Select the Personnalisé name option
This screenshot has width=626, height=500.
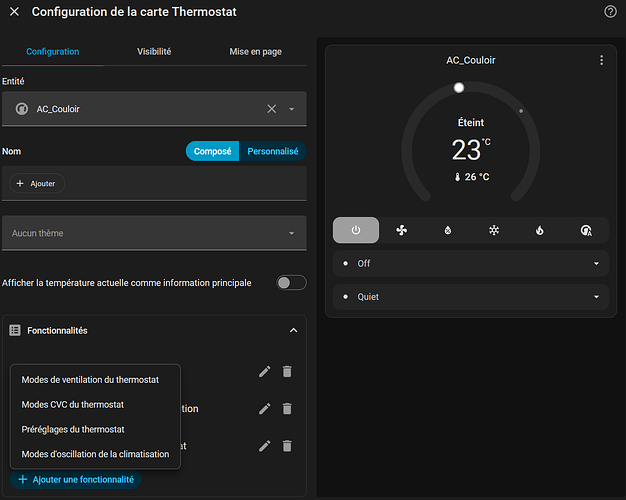(273, 151)
